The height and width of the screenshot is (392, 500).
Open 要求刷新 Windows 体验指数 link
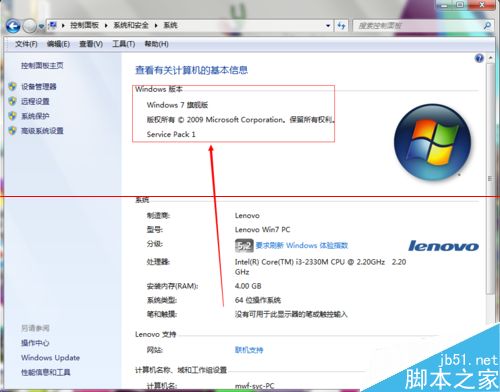[x=302, y=246]
